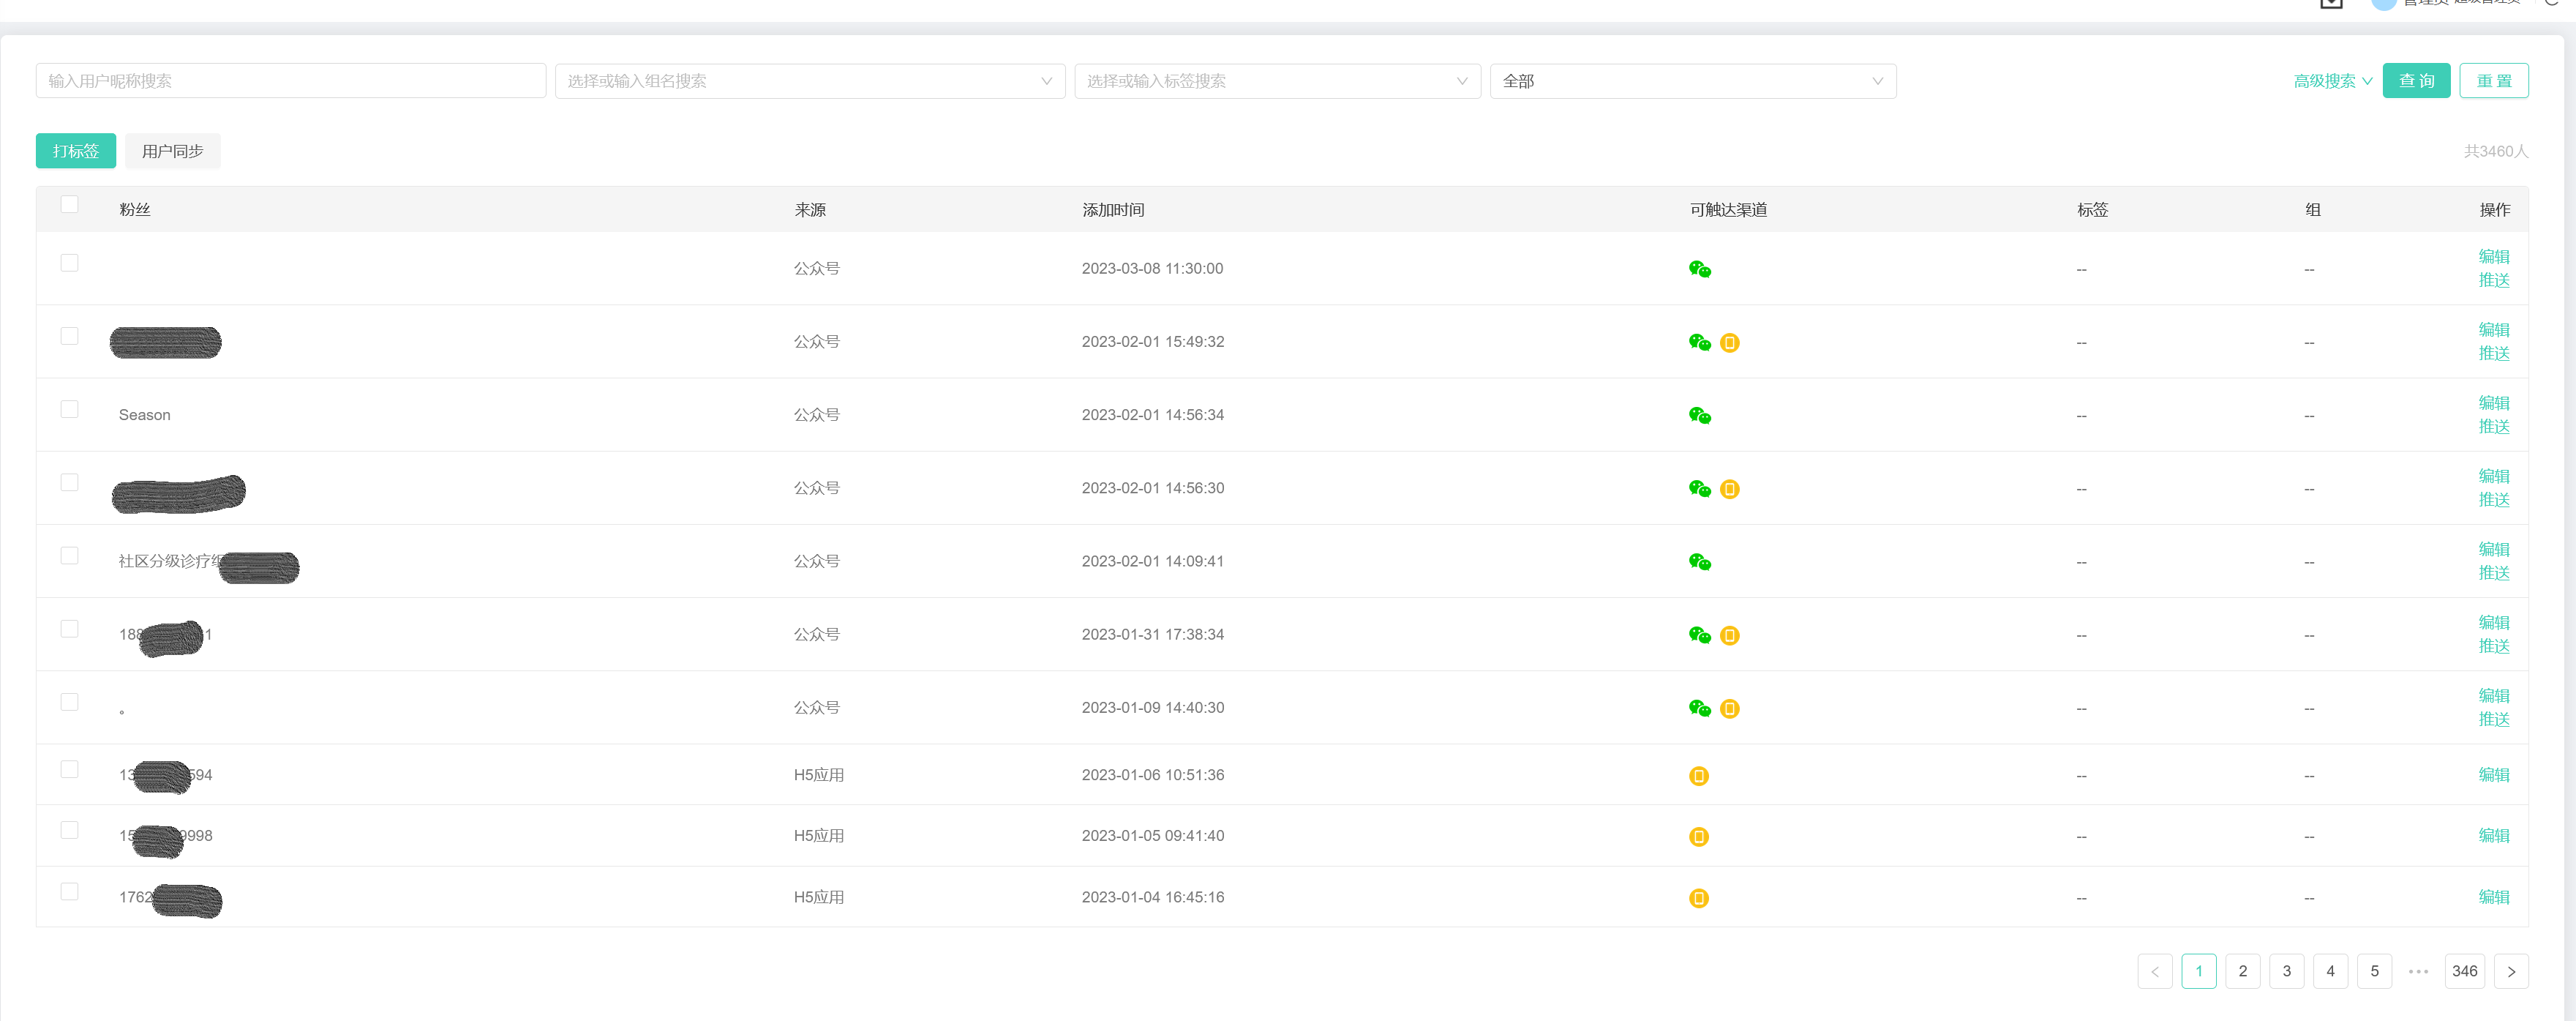Click WeChat icon in 2023-01-31 17:38:34 row
2576x1021 pixels.
[1699, 635]
